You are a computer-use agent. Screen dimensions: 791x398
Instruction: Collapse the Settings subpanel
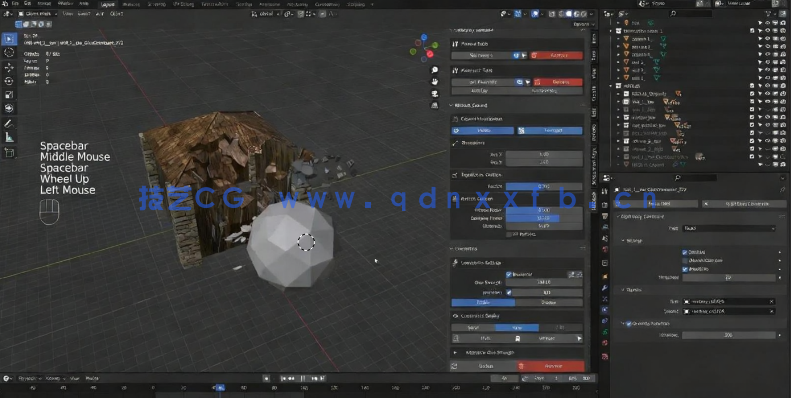pos(623,241)
